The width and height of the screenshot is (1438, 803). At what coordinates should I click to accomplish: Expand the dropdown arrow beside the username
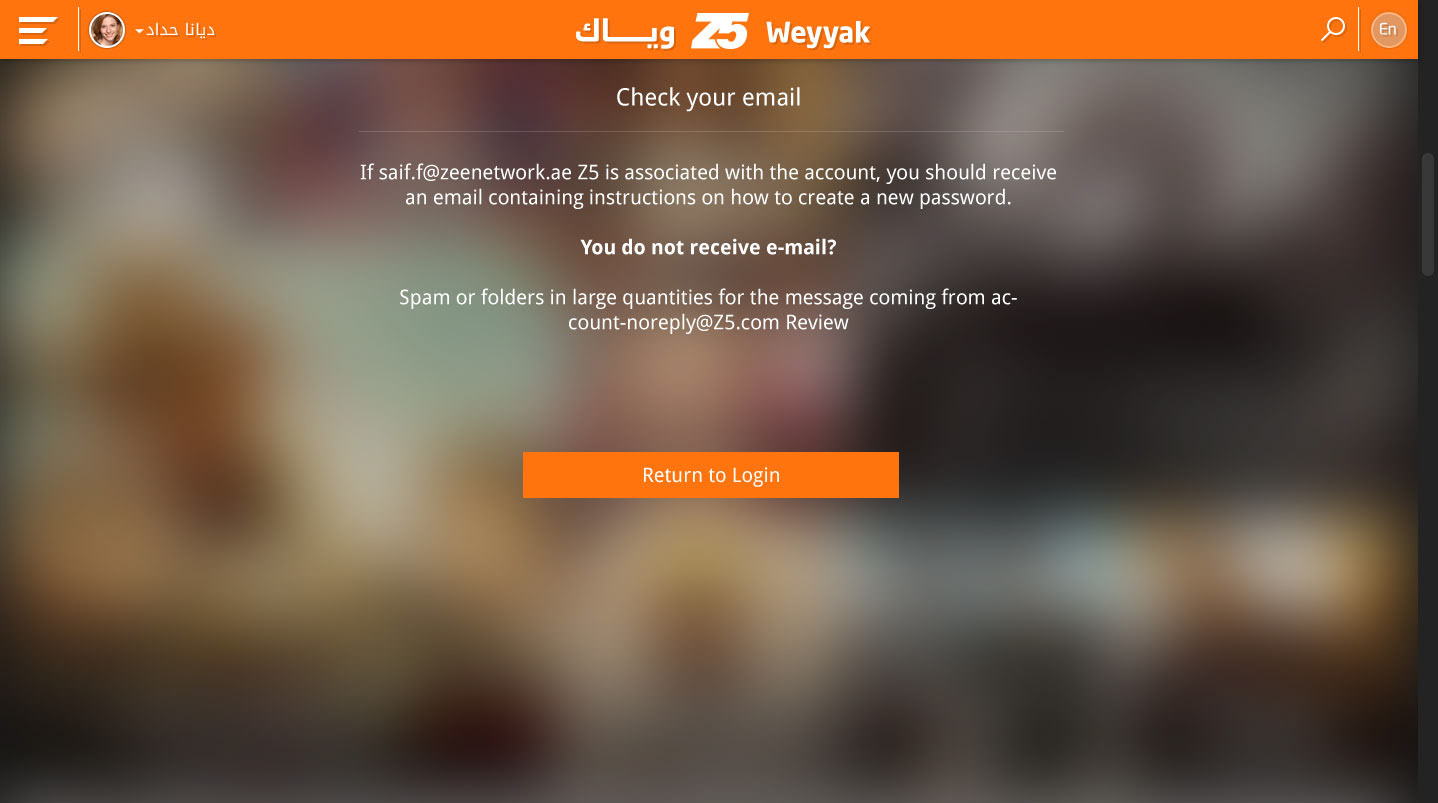(140, 31)
